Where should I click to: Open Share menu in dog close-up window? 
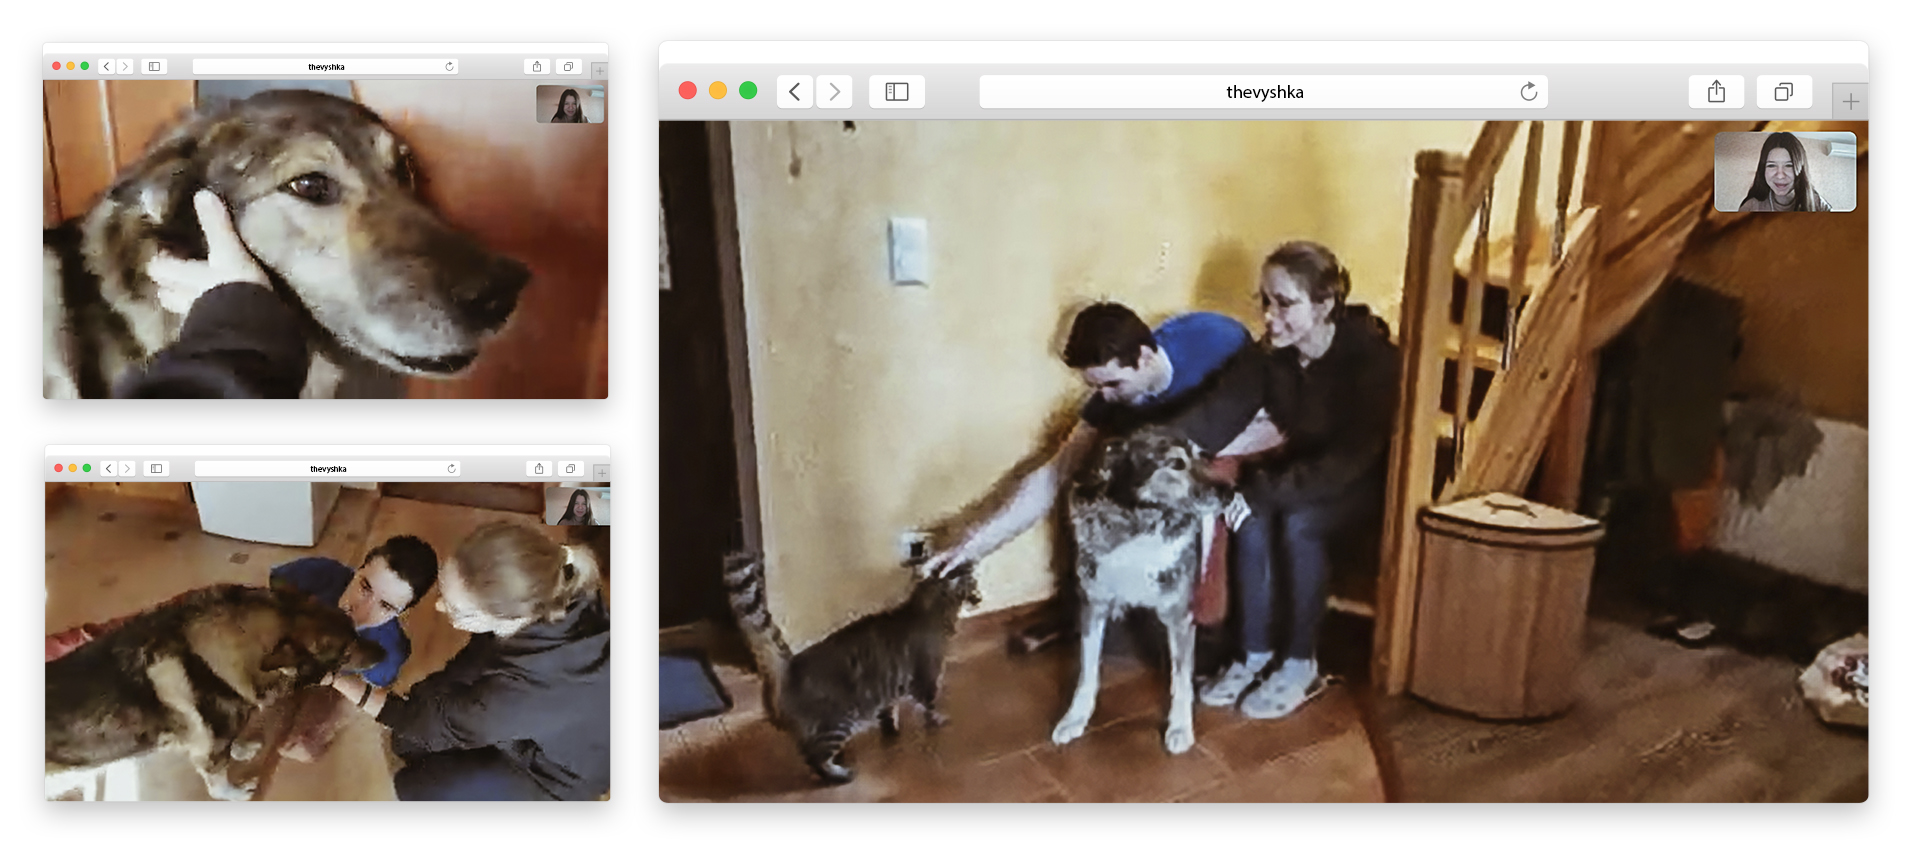tap(537, 67)
